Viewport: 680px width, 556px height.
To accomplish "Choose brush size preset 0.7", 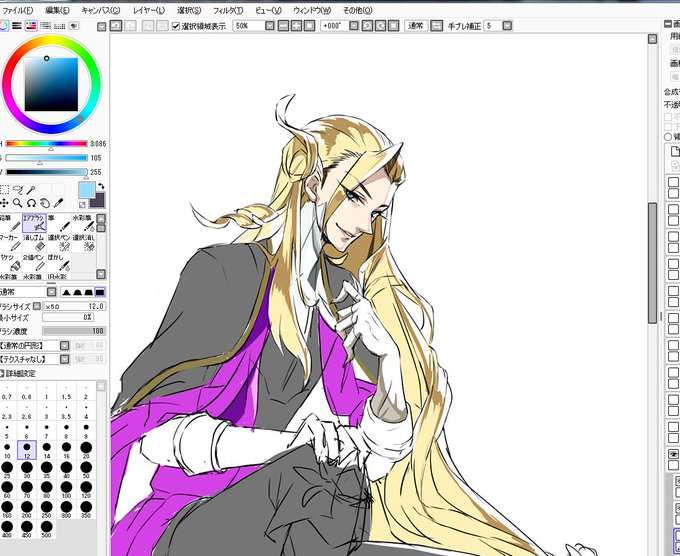I will pyautogui.click(x=7, y=391).
